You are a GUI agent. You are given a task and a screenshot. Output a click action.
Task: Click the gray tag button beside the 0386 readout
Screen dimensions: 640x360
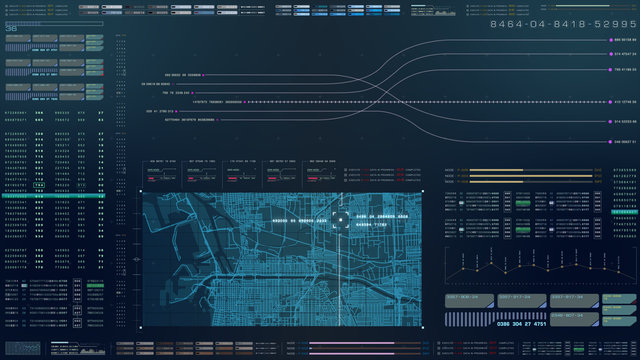pos(574,319)
